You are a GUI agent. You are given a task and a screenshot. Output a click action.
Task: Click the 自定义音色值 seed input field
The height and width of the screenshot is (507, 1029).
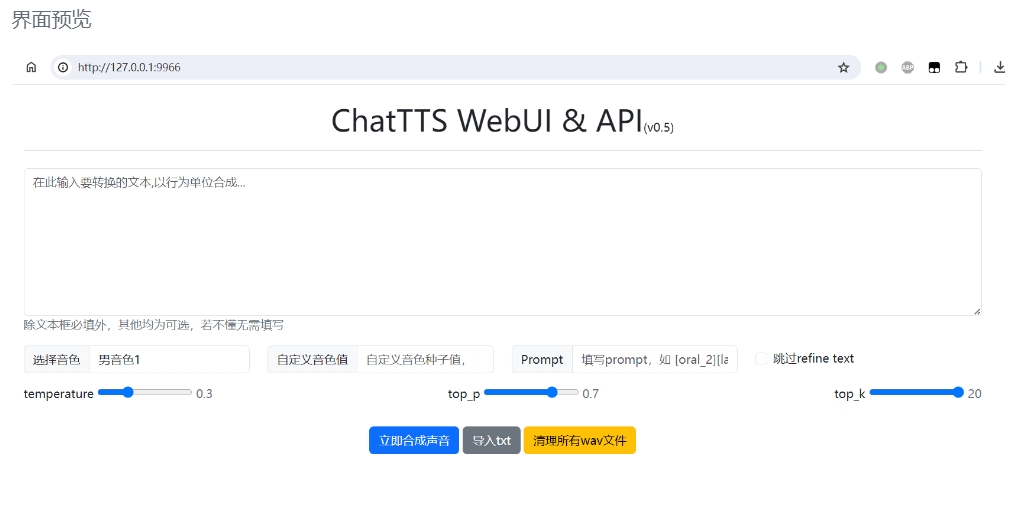click(425, 360)
